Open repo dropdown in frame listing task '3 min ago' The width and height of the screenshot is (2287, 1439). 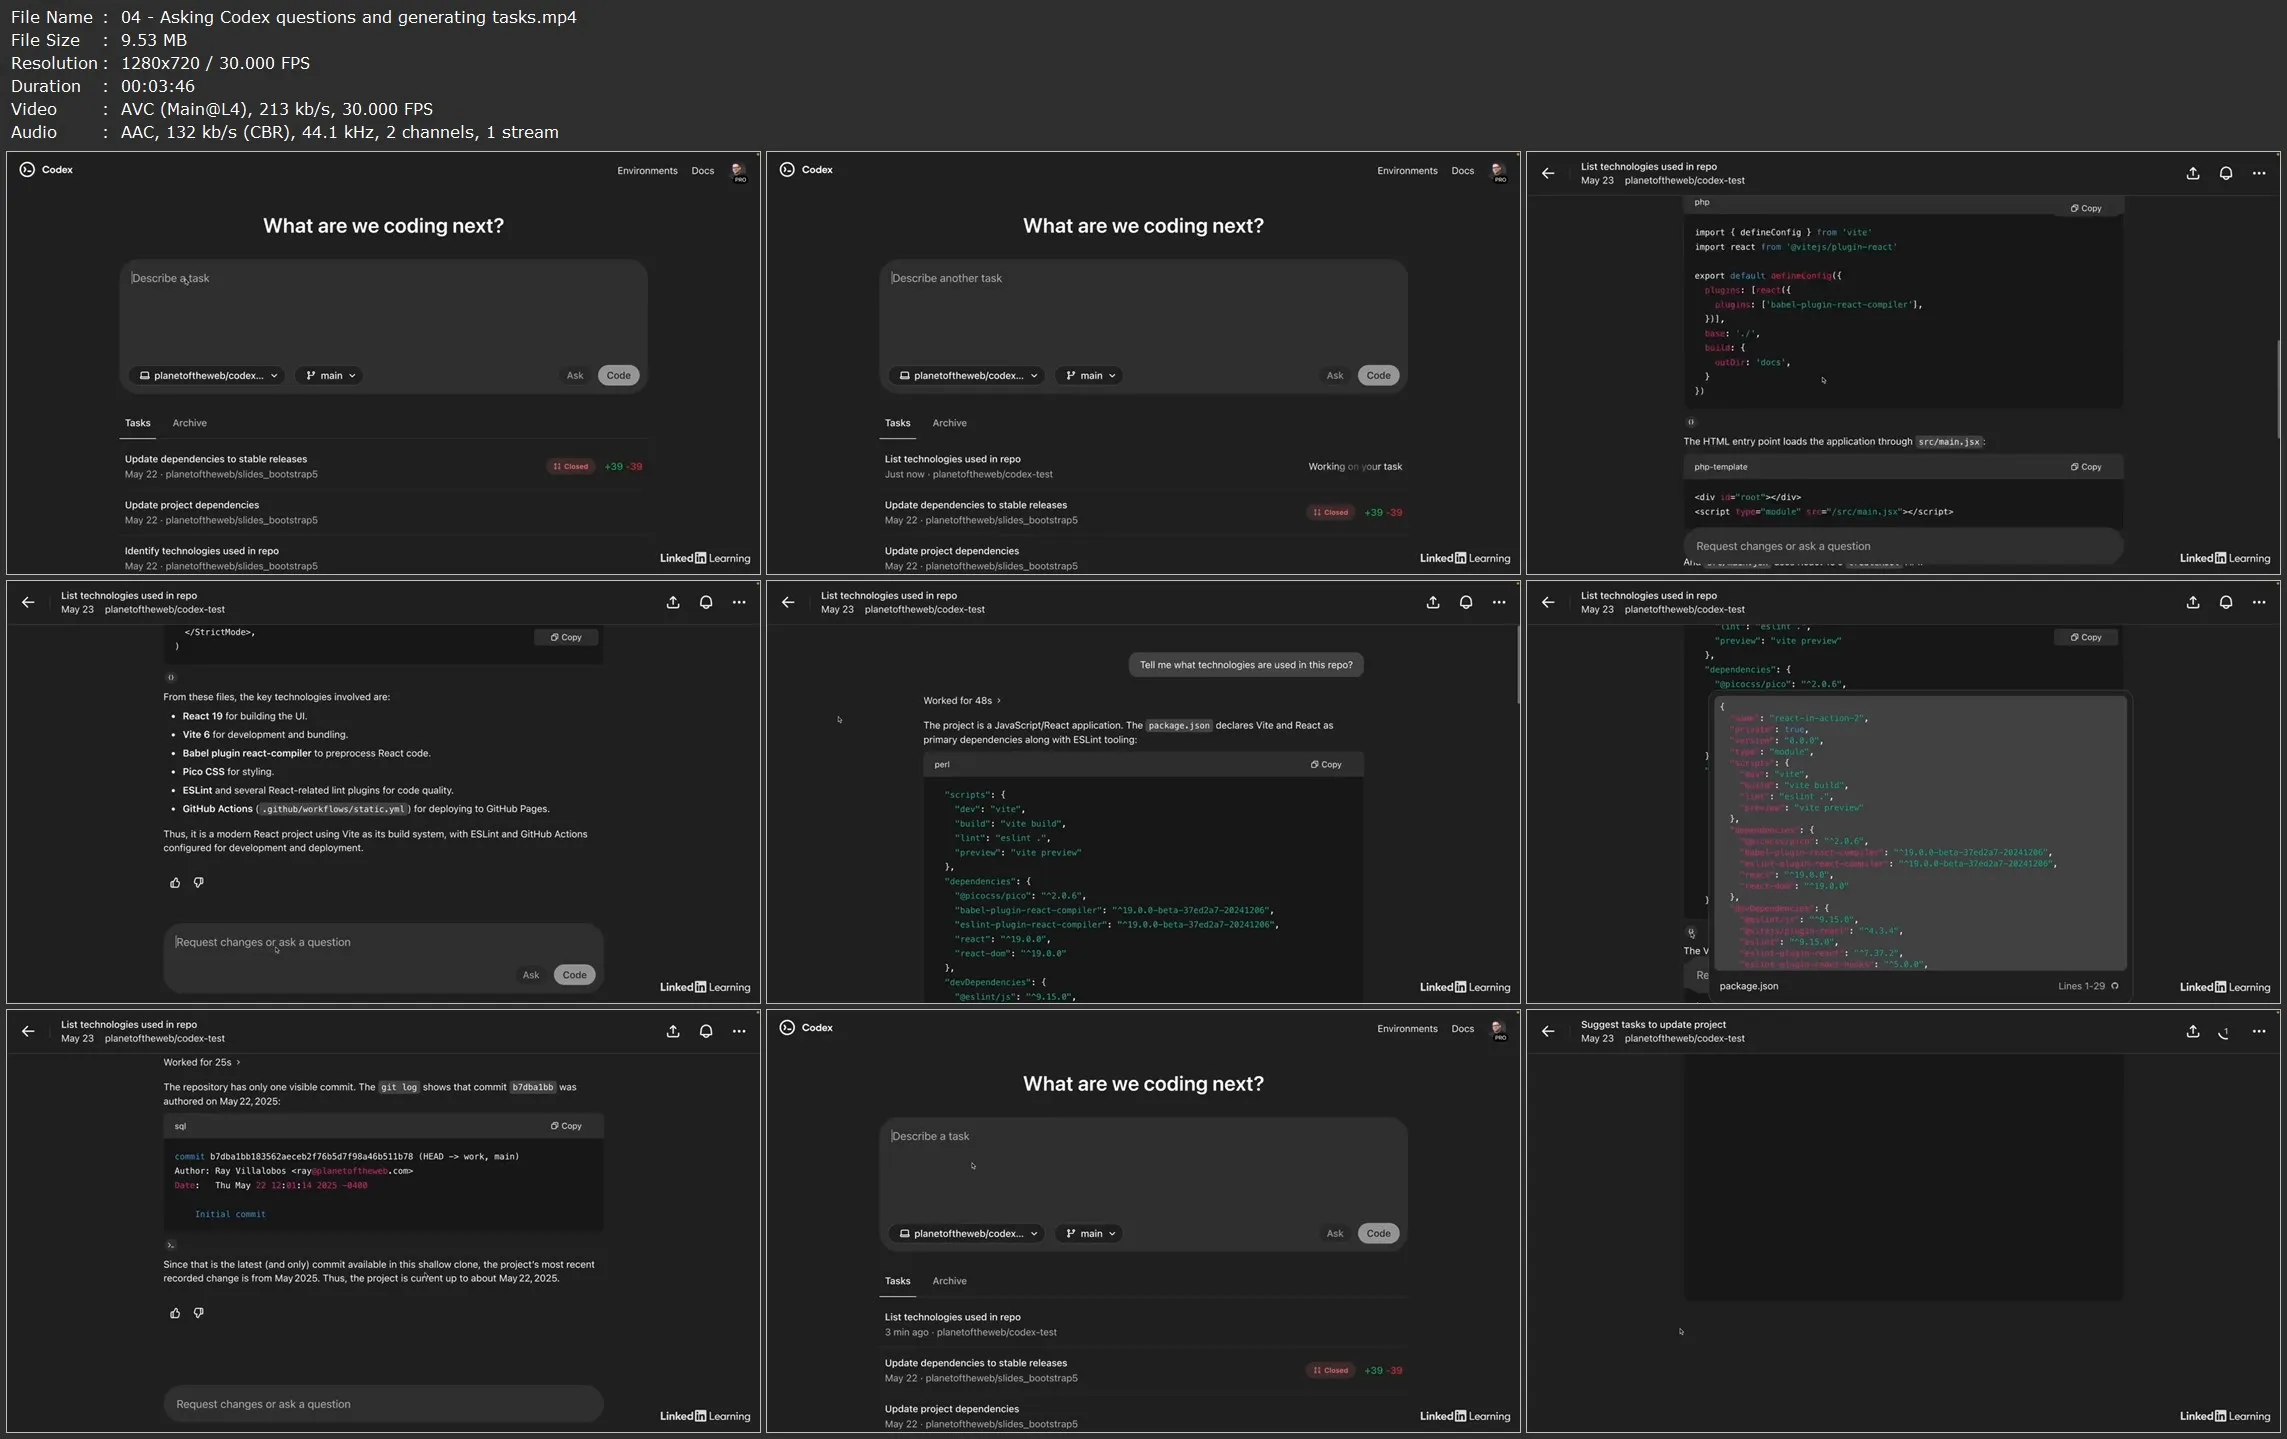pyautogui.click(x=966, y=1234)
